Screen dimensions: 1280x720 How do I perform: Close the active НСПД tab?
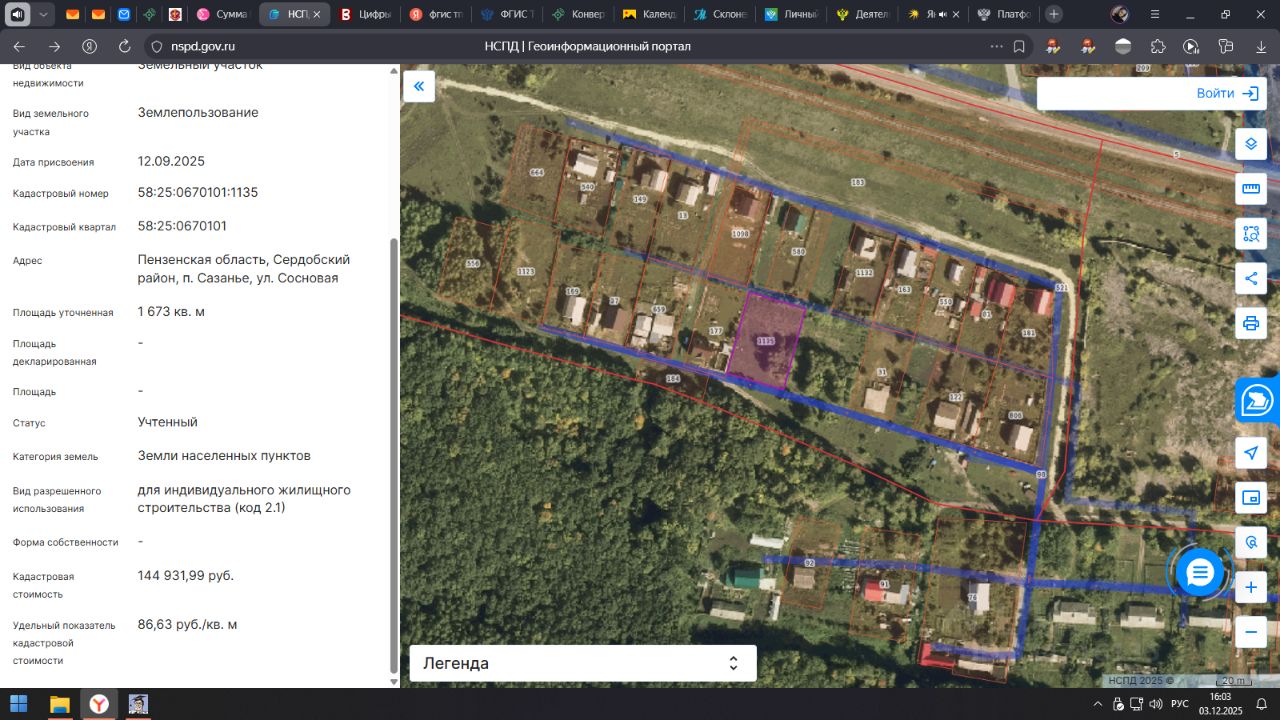[318, 15]
